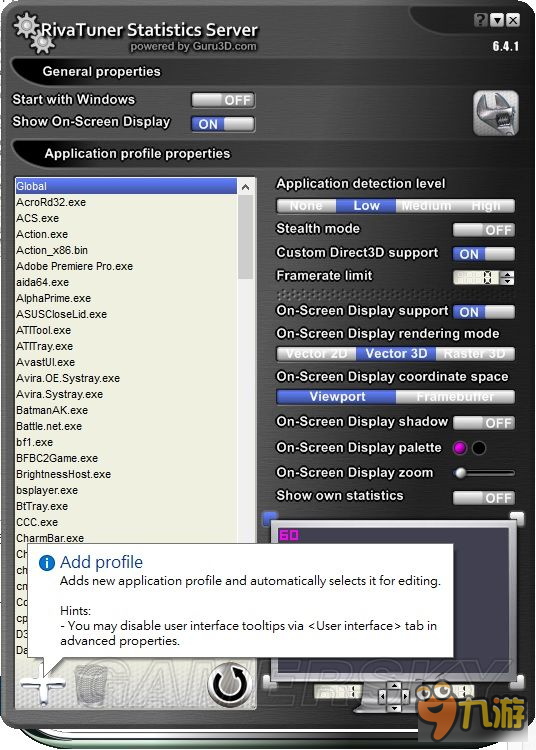
Task: Click the On-Screen Display zoom slider
Action: [484, 473]
